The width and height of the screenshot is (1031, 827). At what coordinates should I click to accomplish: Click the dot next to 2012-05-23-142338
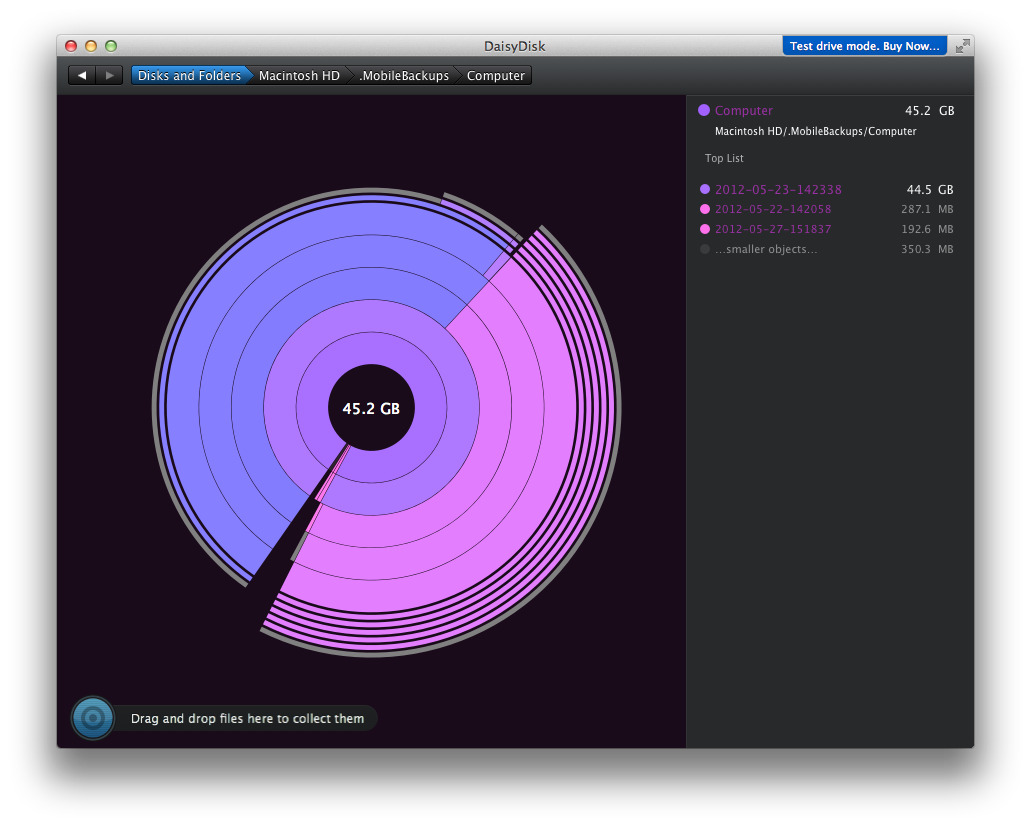[x=705, y=190]
